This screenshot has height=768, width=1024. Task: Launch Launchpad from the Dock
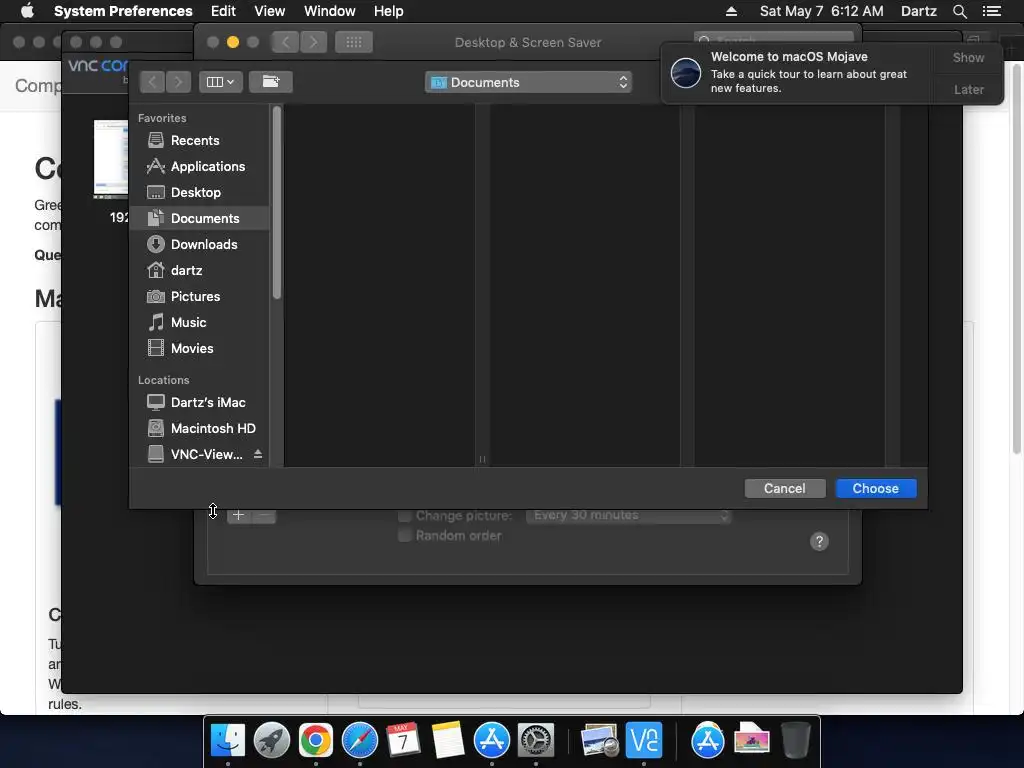[x=272, y=741]
